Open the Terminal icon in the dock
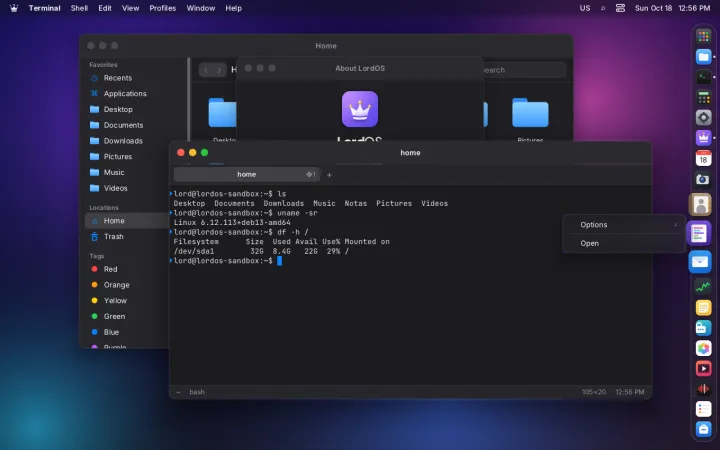The width and height of the screenshot is (720, 450). pos(703,77)
